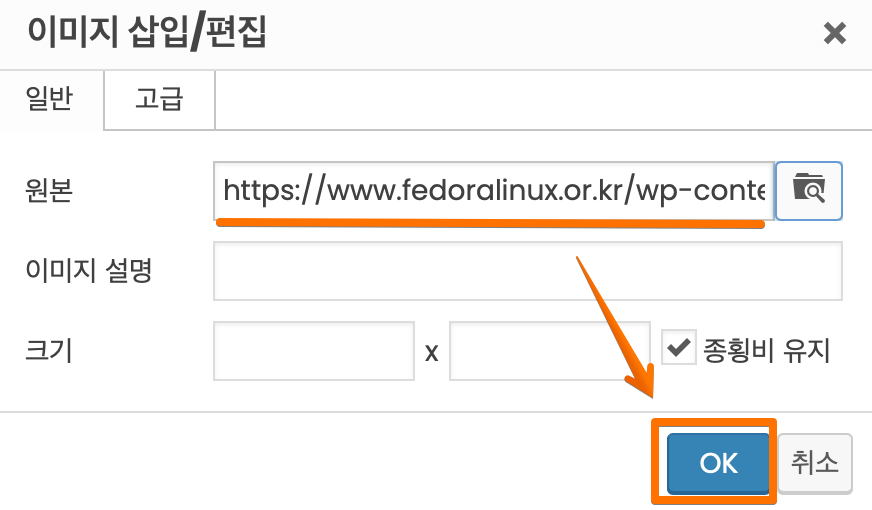Viewport: 872px width, 510px height.
Task: Open the 고급 tab
Action: 160,100
